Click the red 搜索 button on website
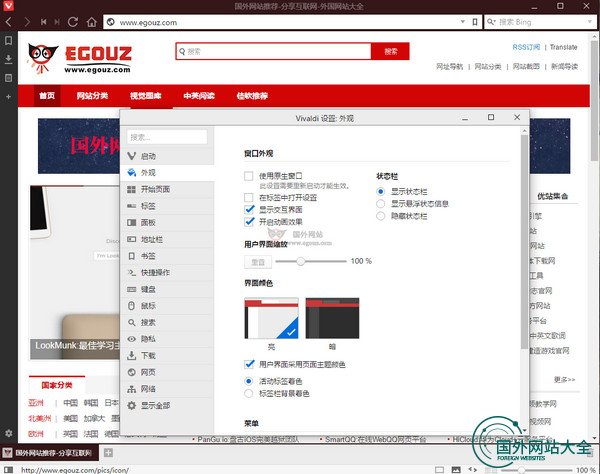This screenshot has width=600, height=474. click(390, 51)
